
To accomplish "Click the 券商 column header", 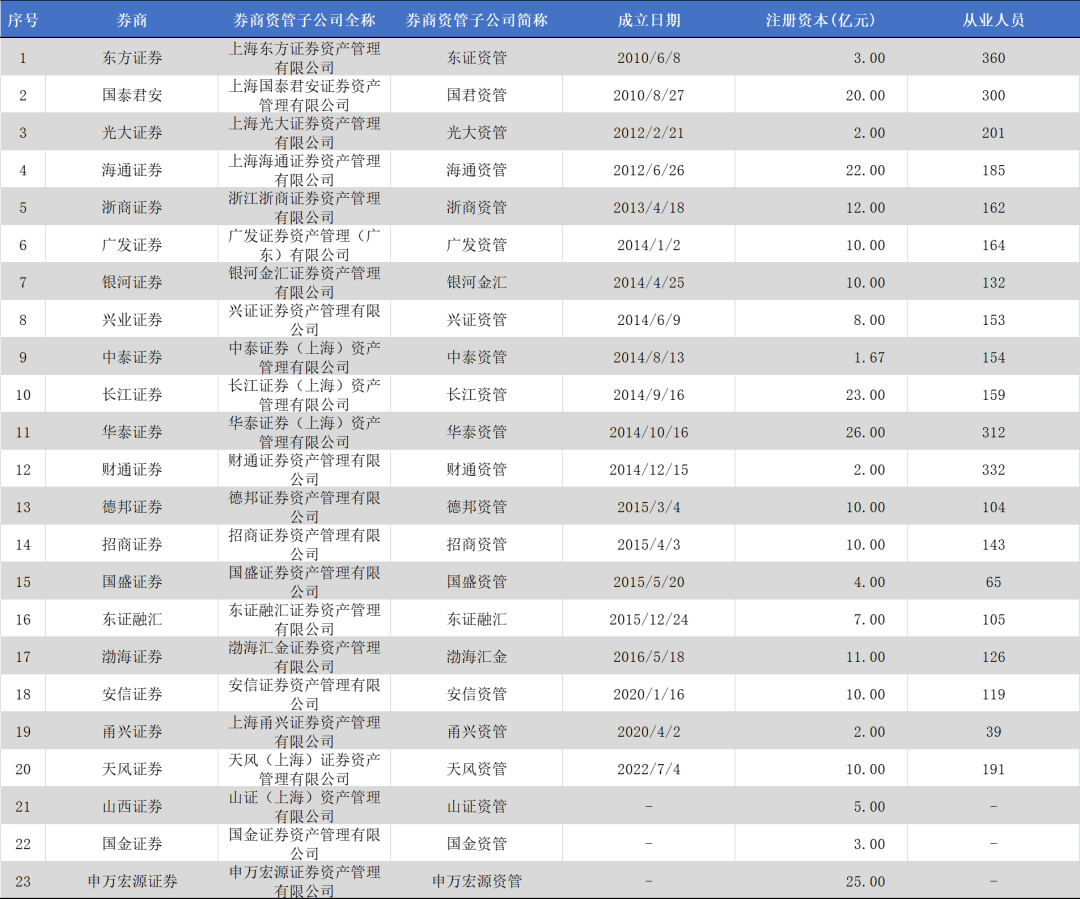I will pyautogui.click(x=132, y=20).
